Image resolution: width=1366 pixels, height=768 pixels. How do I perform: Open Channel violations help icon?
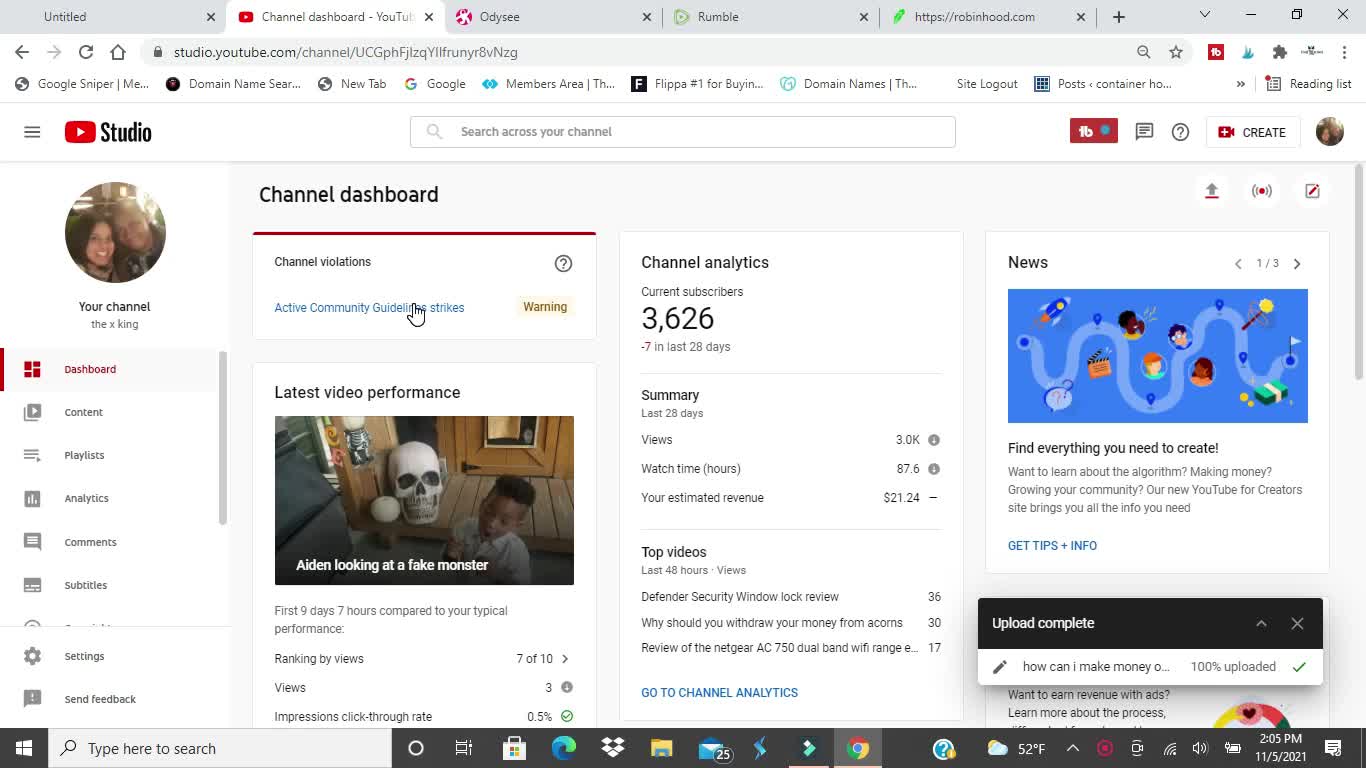pos(563,263)
